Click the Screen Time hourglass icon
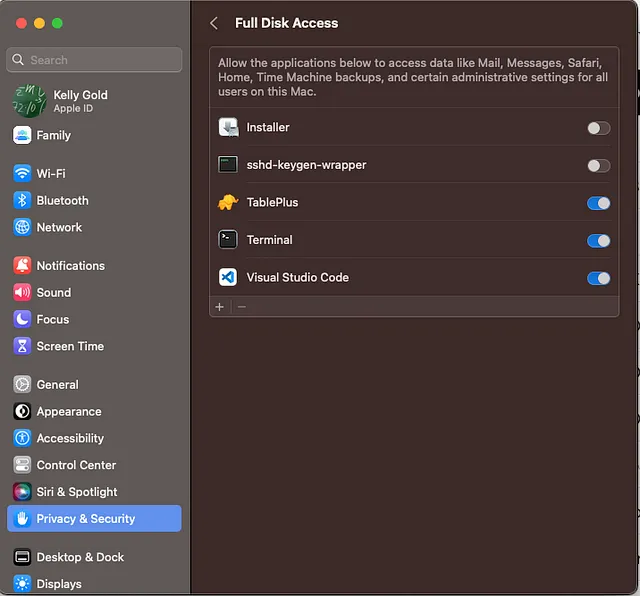Screen dimensions: 640x596 pos(22,347)
